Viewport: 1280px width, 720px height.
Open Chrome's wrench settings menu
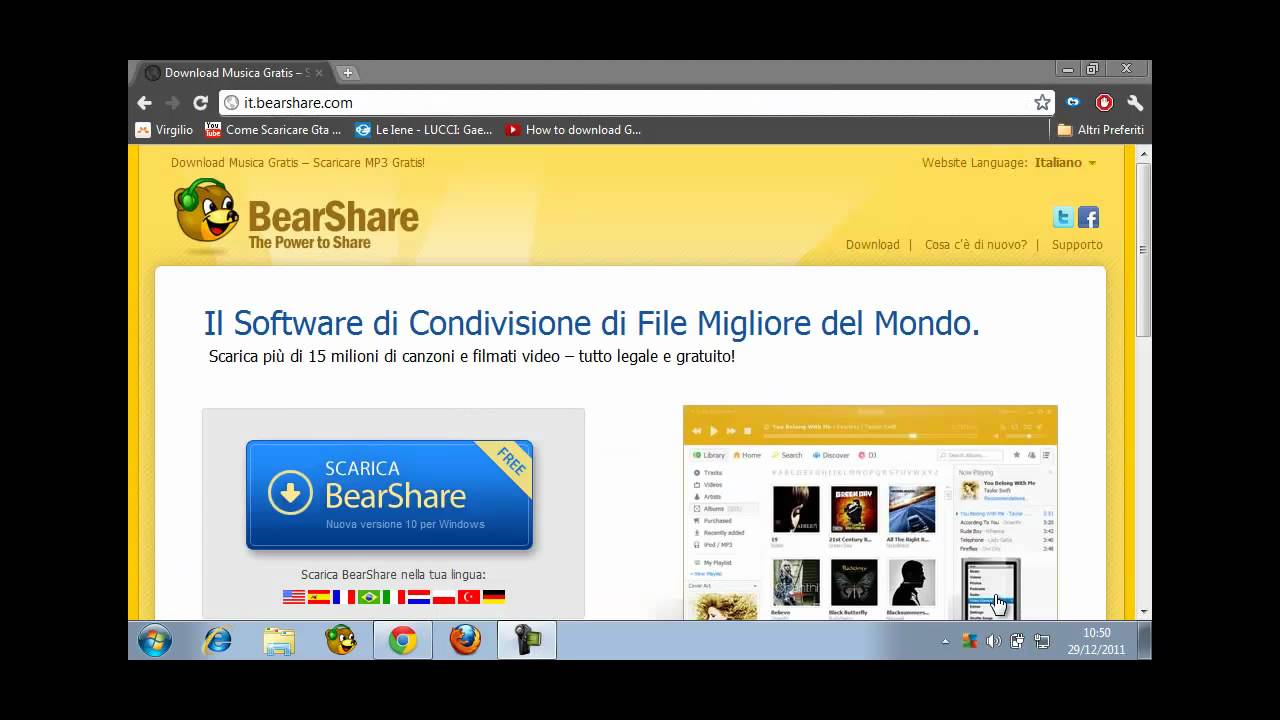(1135, 102)
